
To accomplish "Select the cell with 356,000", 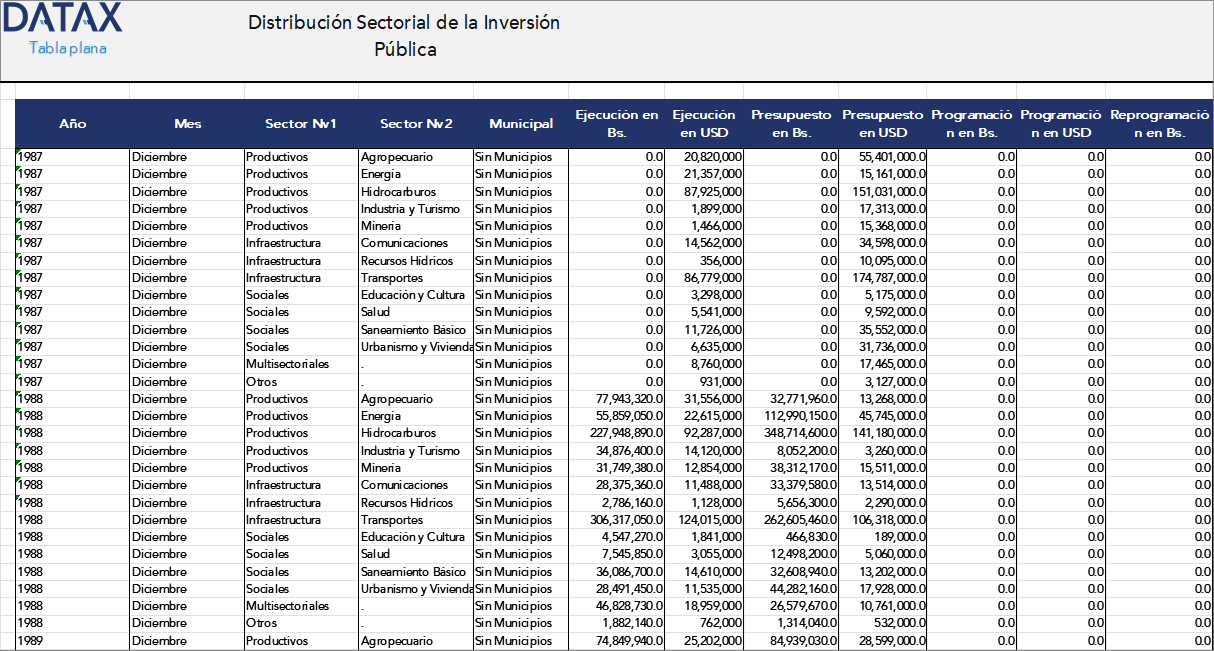I will [x=705, y=261].
